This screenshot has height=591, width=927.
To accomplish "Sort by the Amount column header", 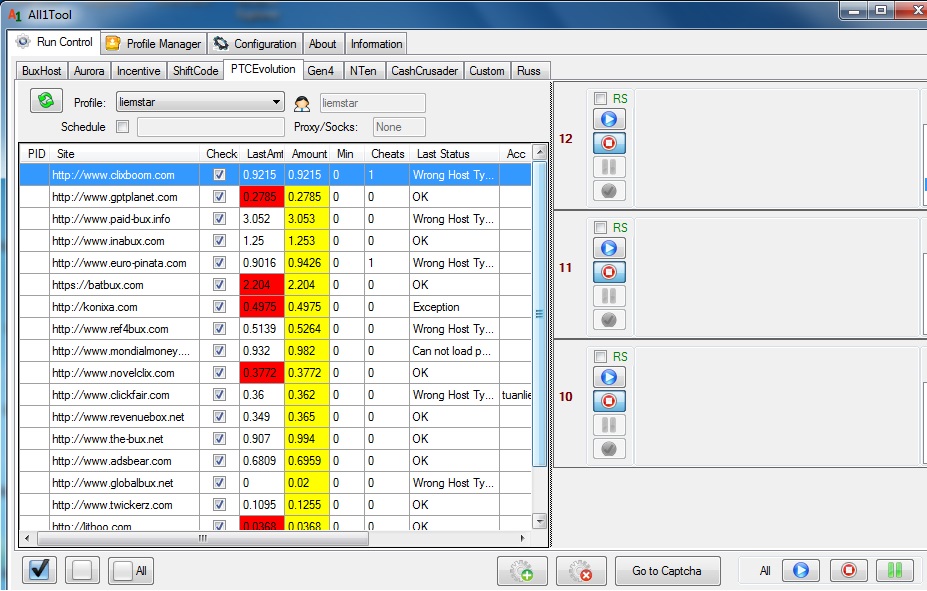I will click(309, 154).
